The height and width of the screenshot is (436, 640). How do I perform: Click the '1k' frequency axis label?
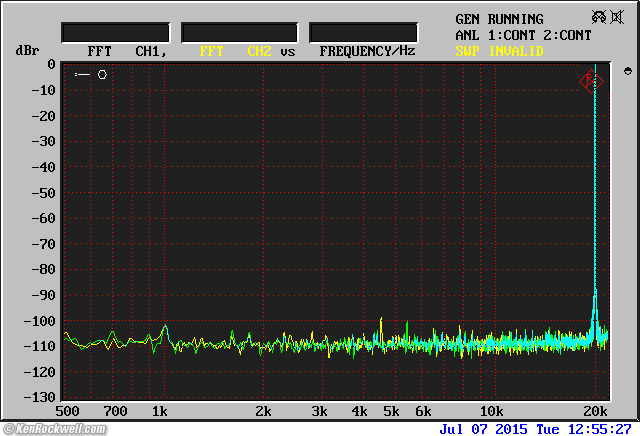point(160,411)
